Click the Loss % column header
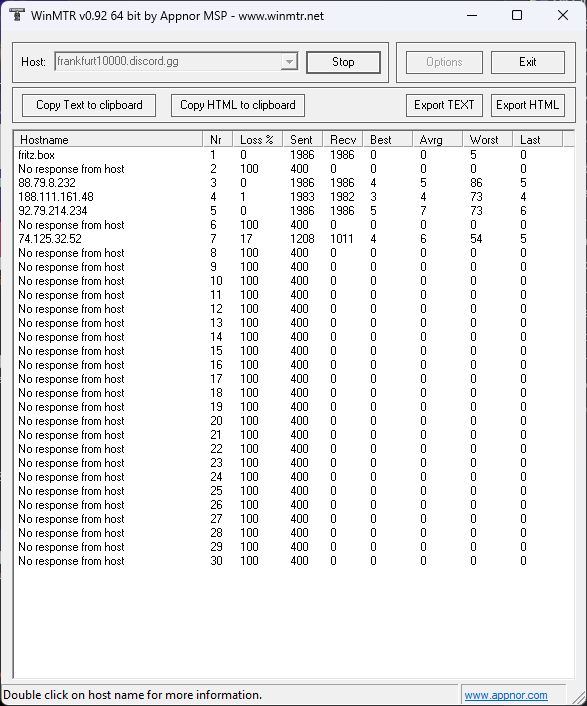 [257, 140]
